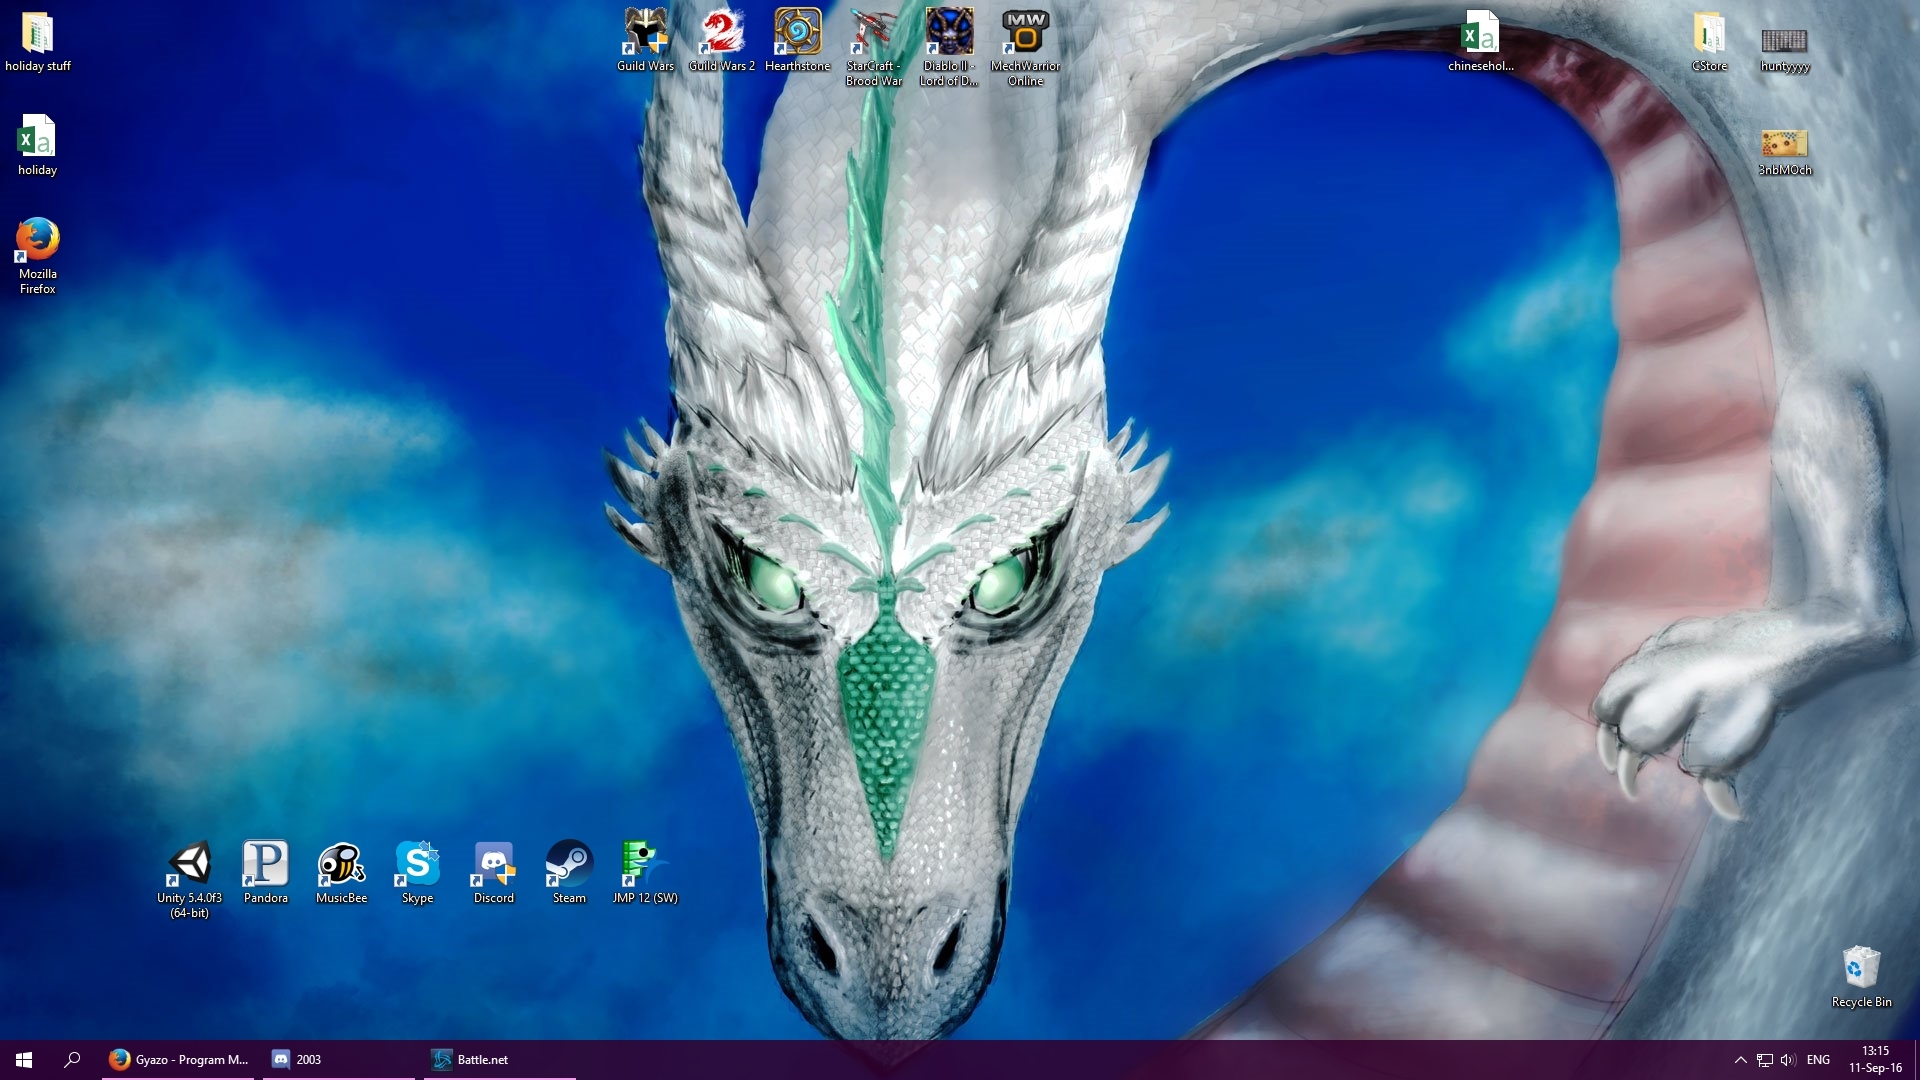
Task: Select the MusicBee desktop shortcut
Action: click(342, 864)
